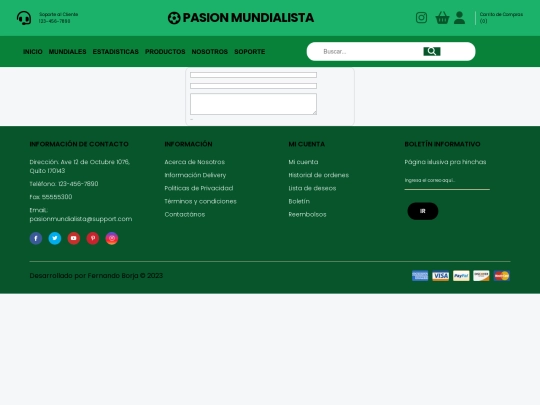The width and height of the screenshot is (540, 405).
Task: Click Desarrollado por Fernando Borja © 2023
Action: (x=96, y=276)
